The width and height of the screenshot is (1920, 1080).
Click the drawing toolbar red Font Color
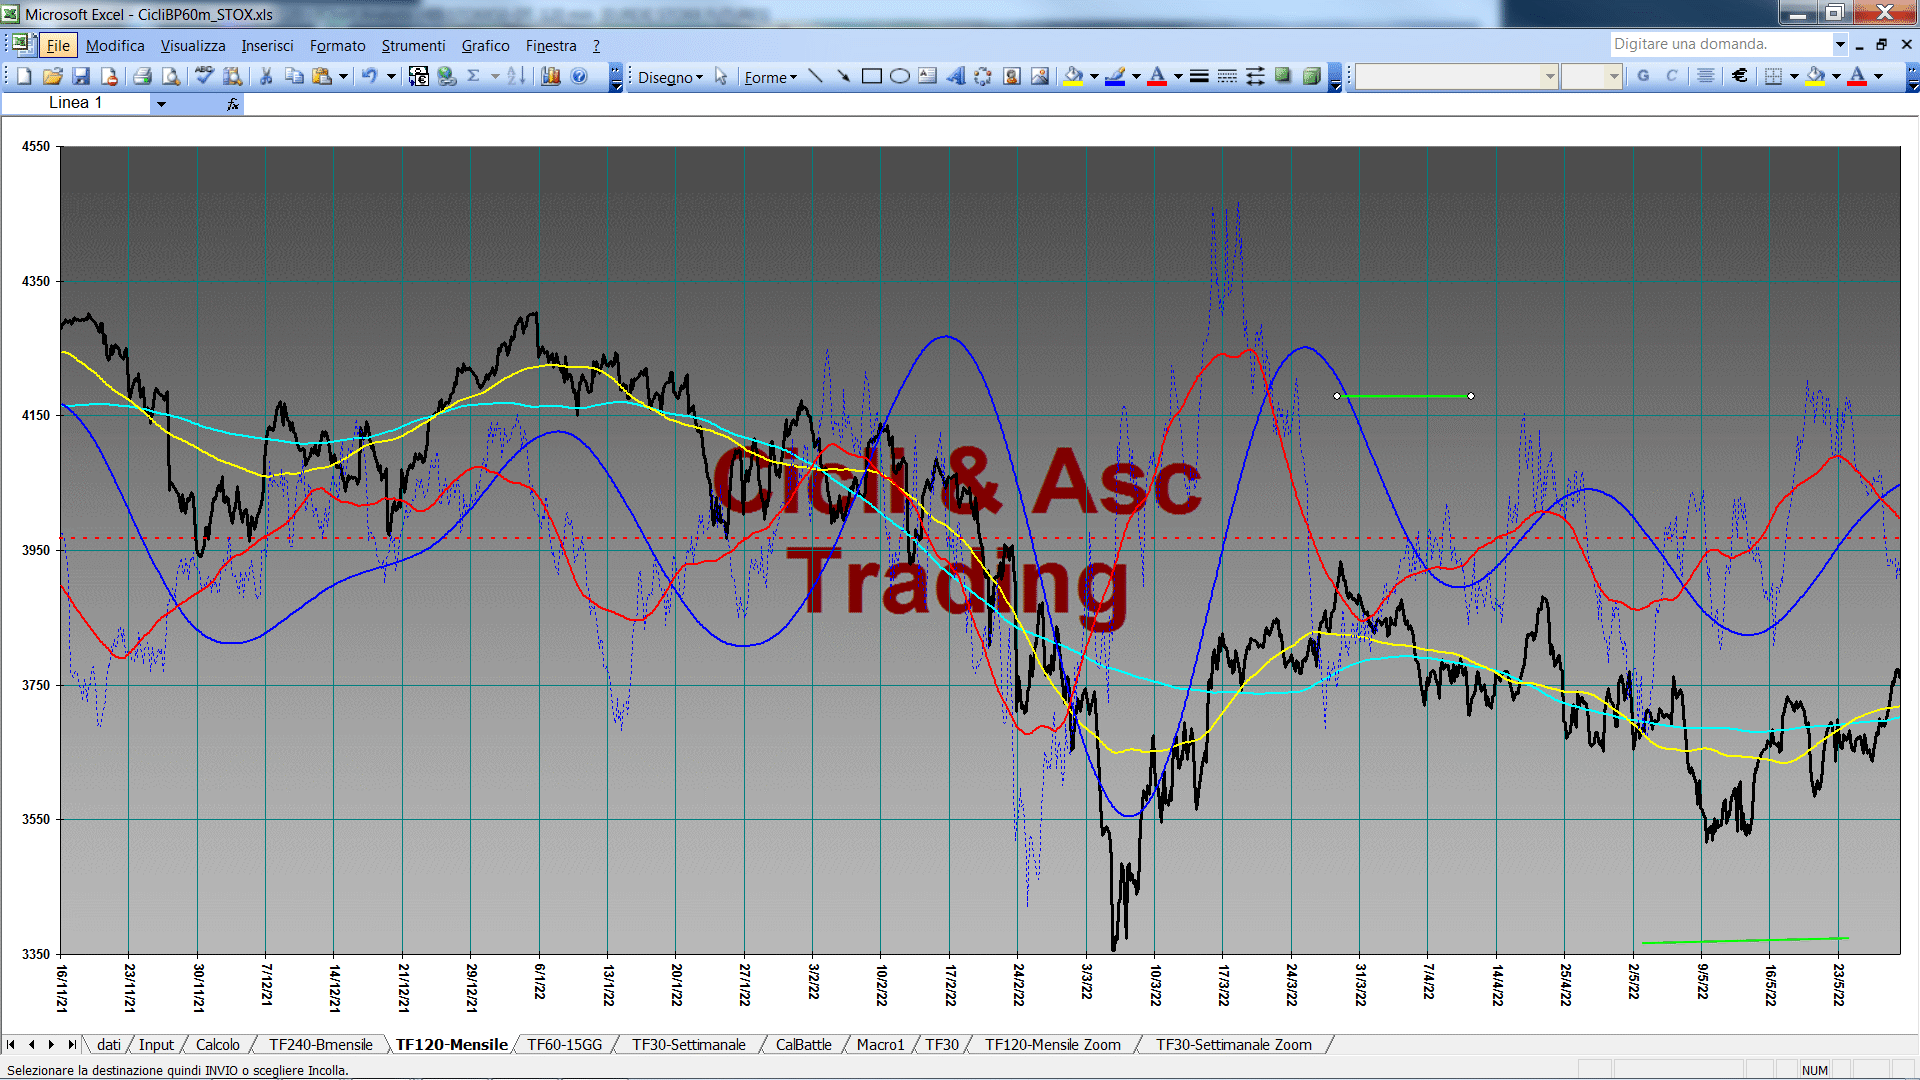(1157, 76)
